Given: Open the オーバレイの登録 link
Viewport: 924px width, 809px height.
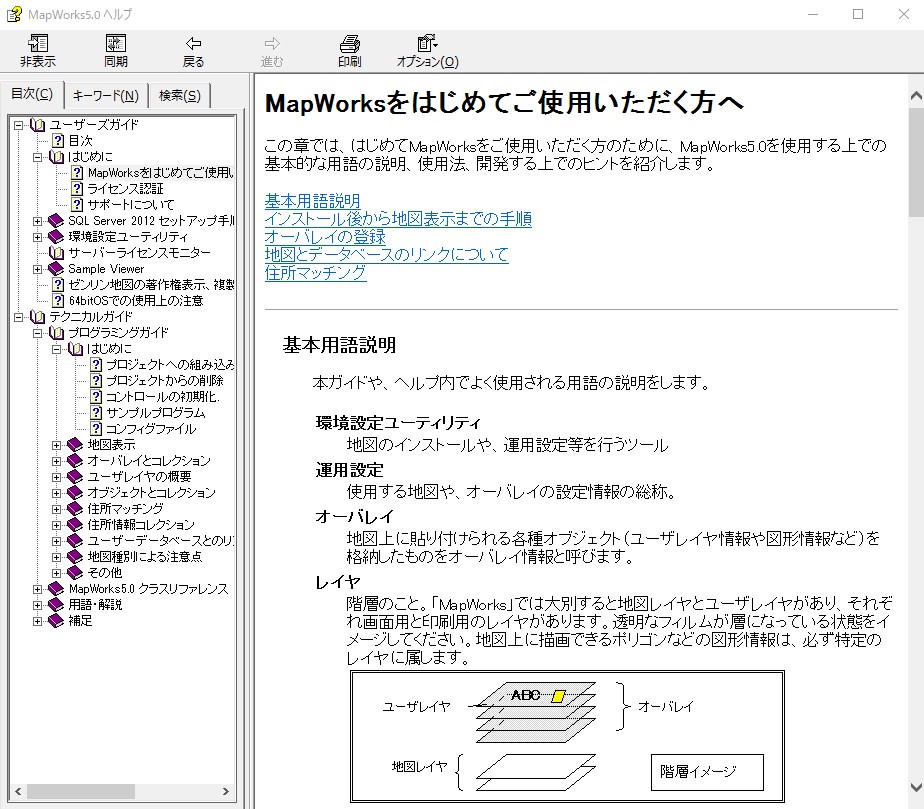Looking at the screenshot, I should 325,236.
